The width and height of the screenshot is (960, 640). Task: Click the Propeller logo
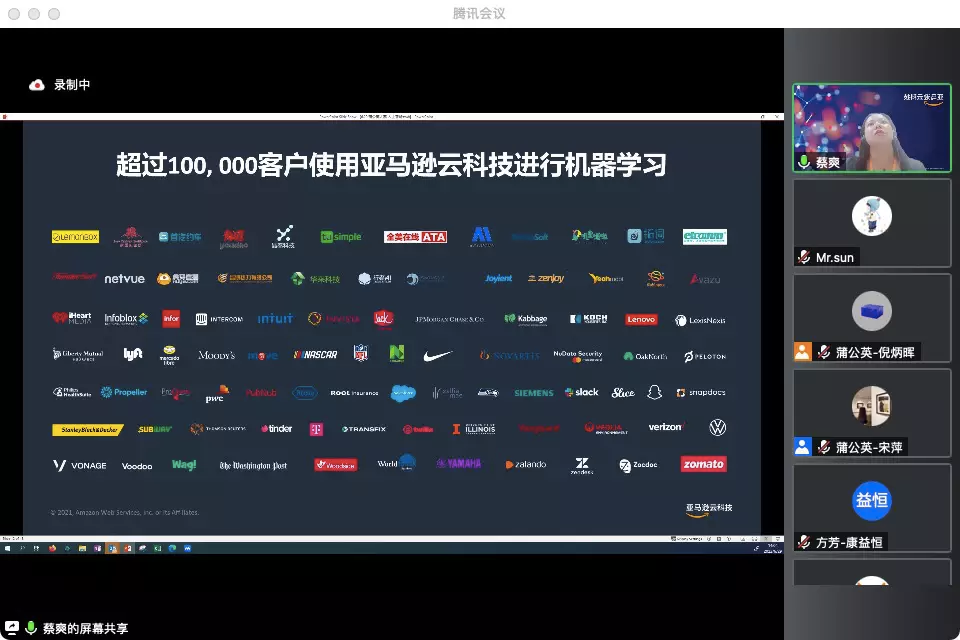pos(124,392)
